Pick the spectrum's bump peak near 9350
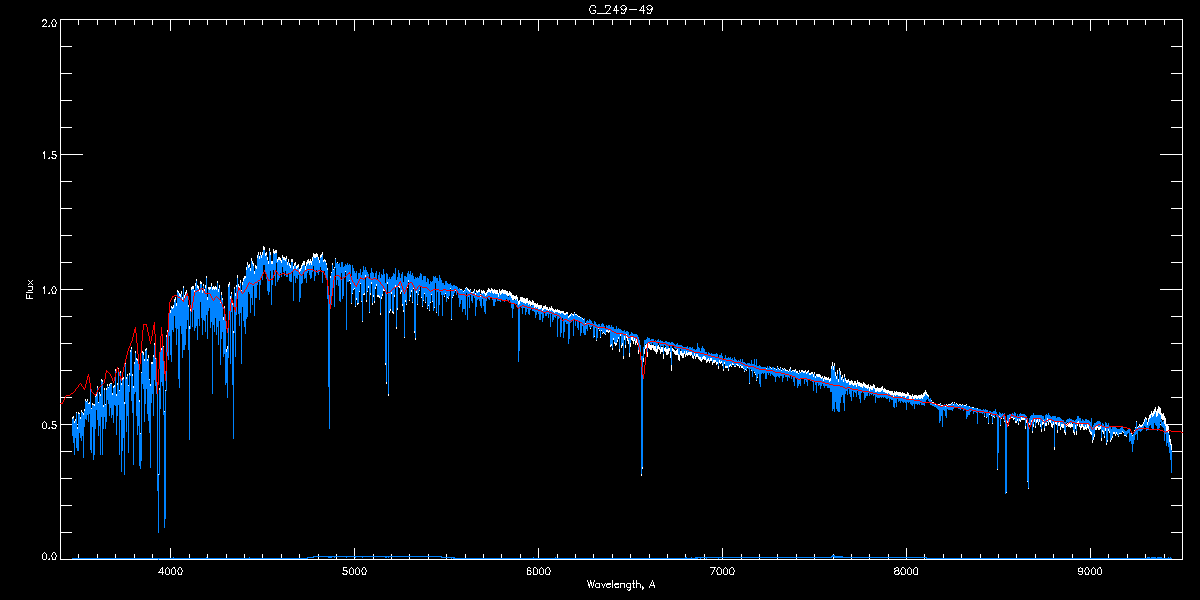 click(1157, 410)
